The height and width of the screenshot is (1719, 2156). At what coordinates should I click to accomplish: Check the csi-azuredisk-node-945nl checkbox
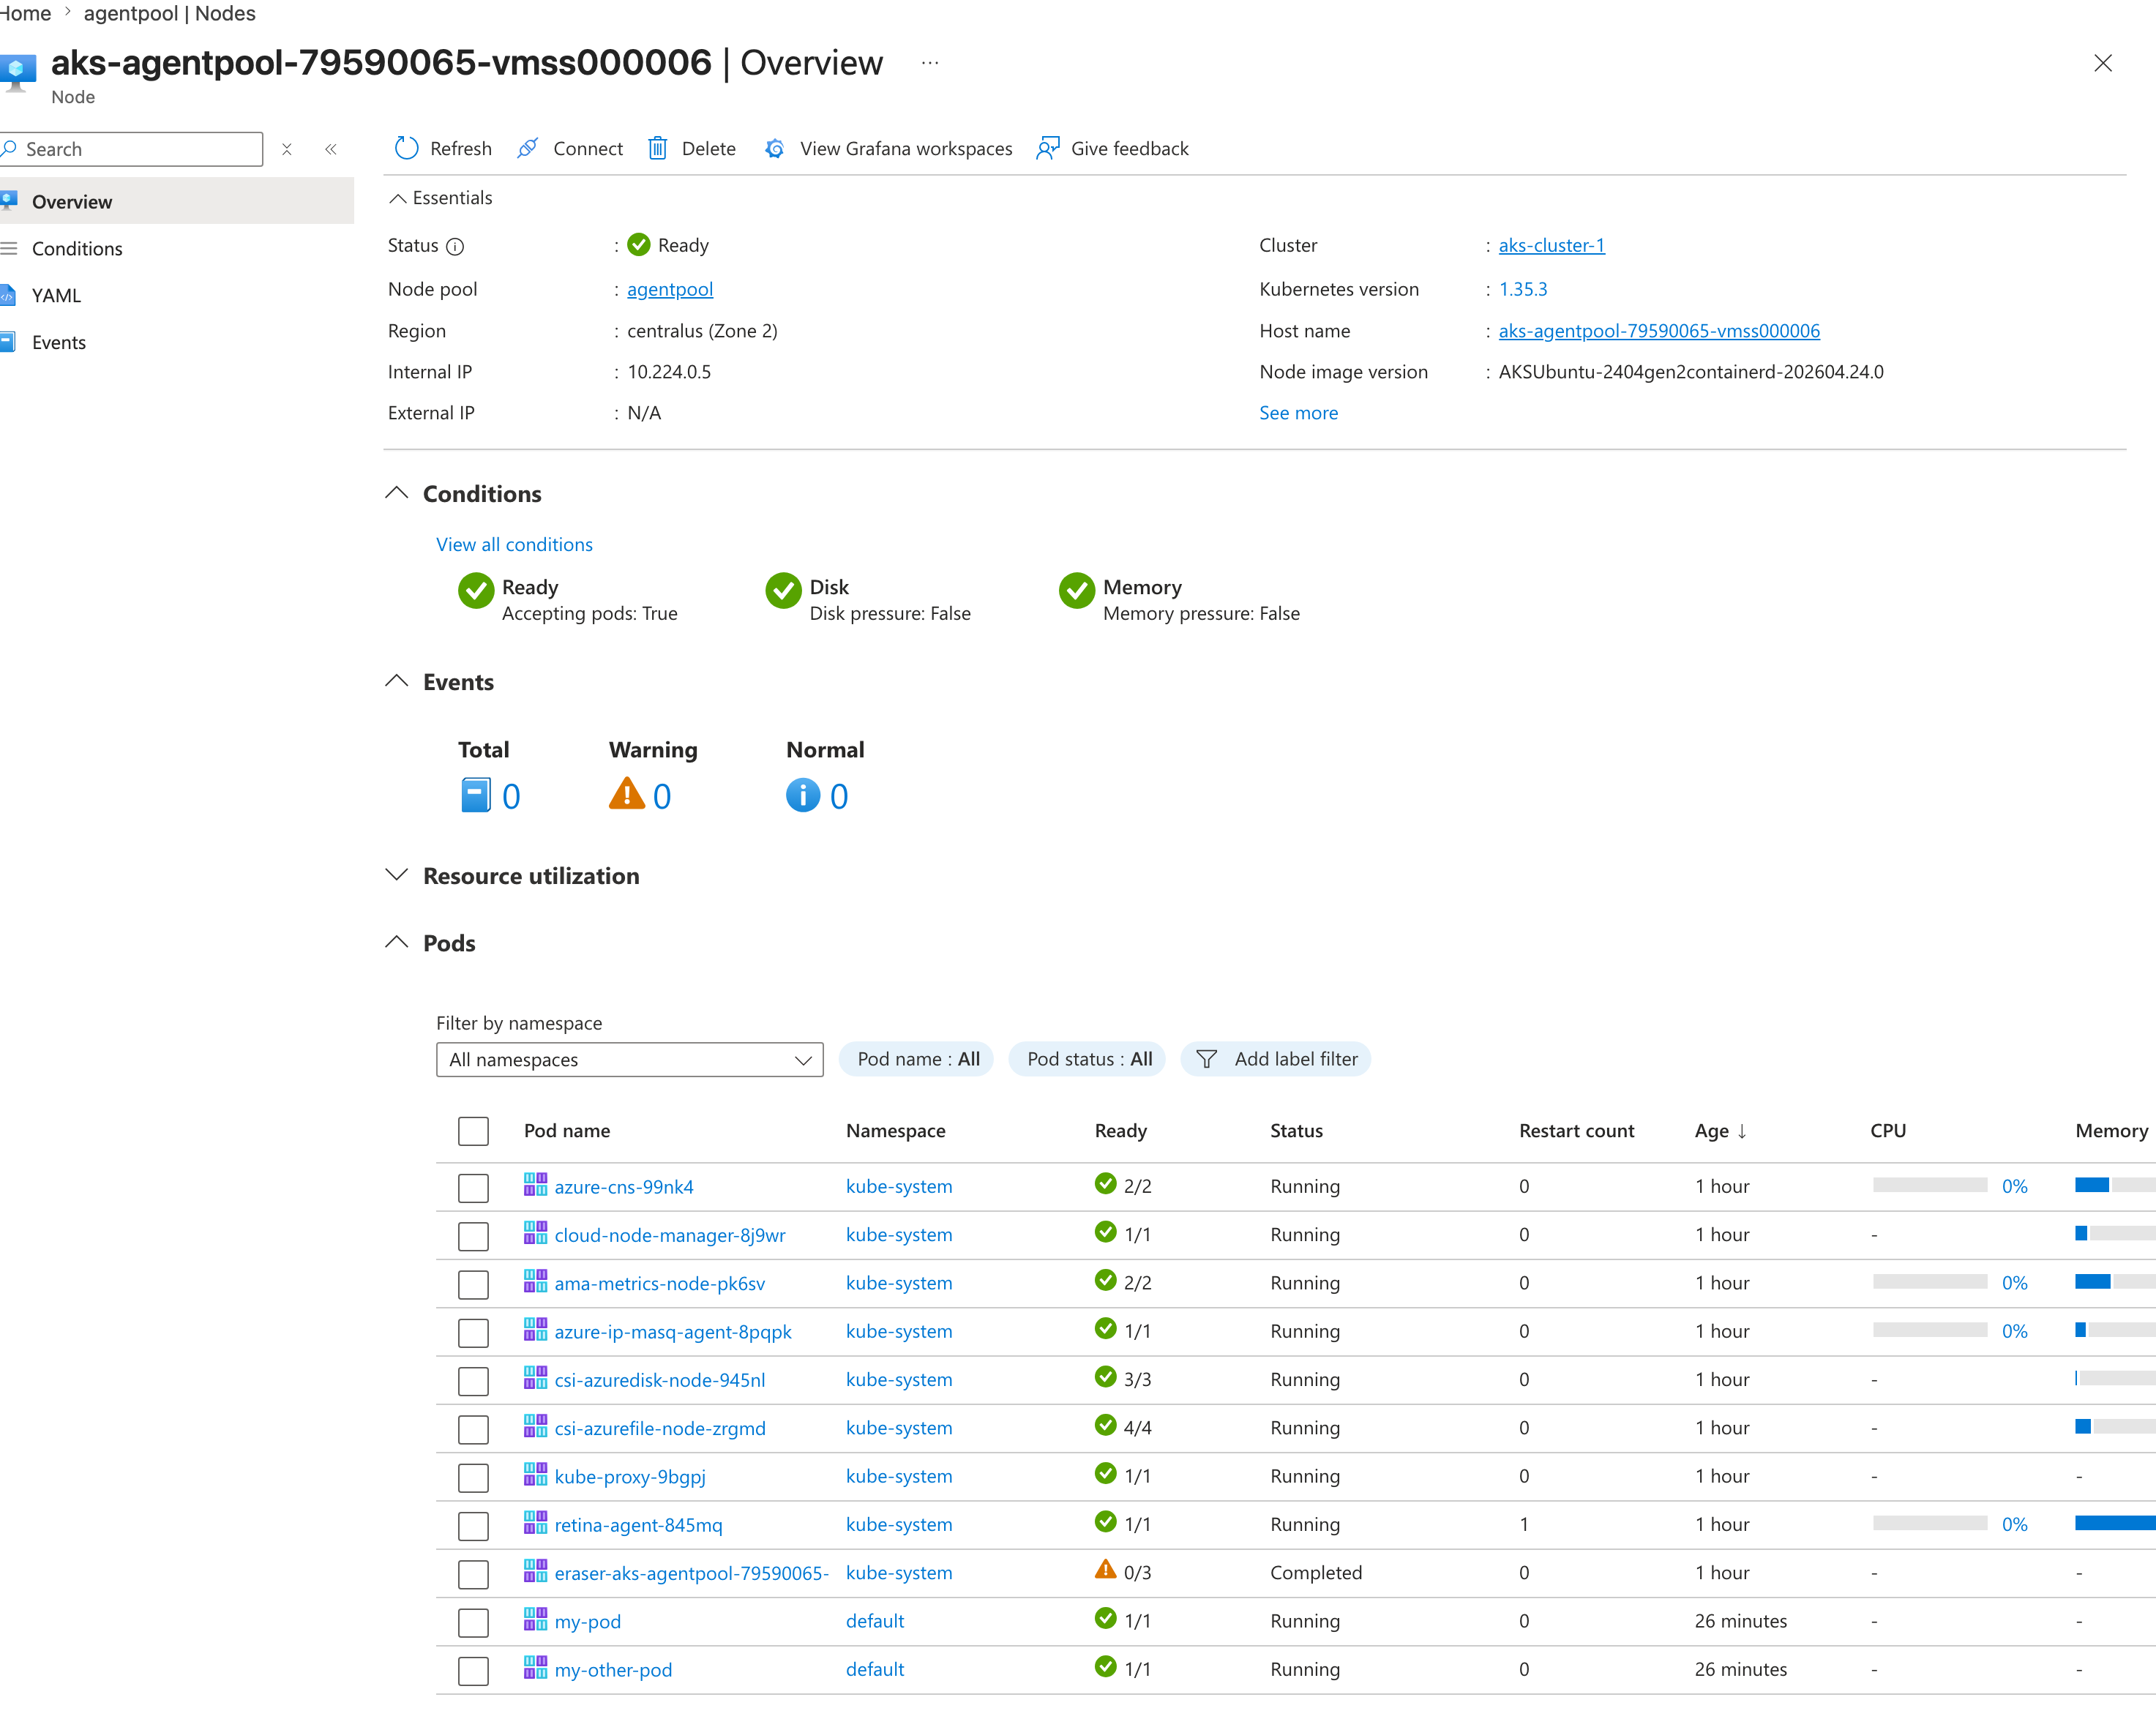(x=473, y=1381)
